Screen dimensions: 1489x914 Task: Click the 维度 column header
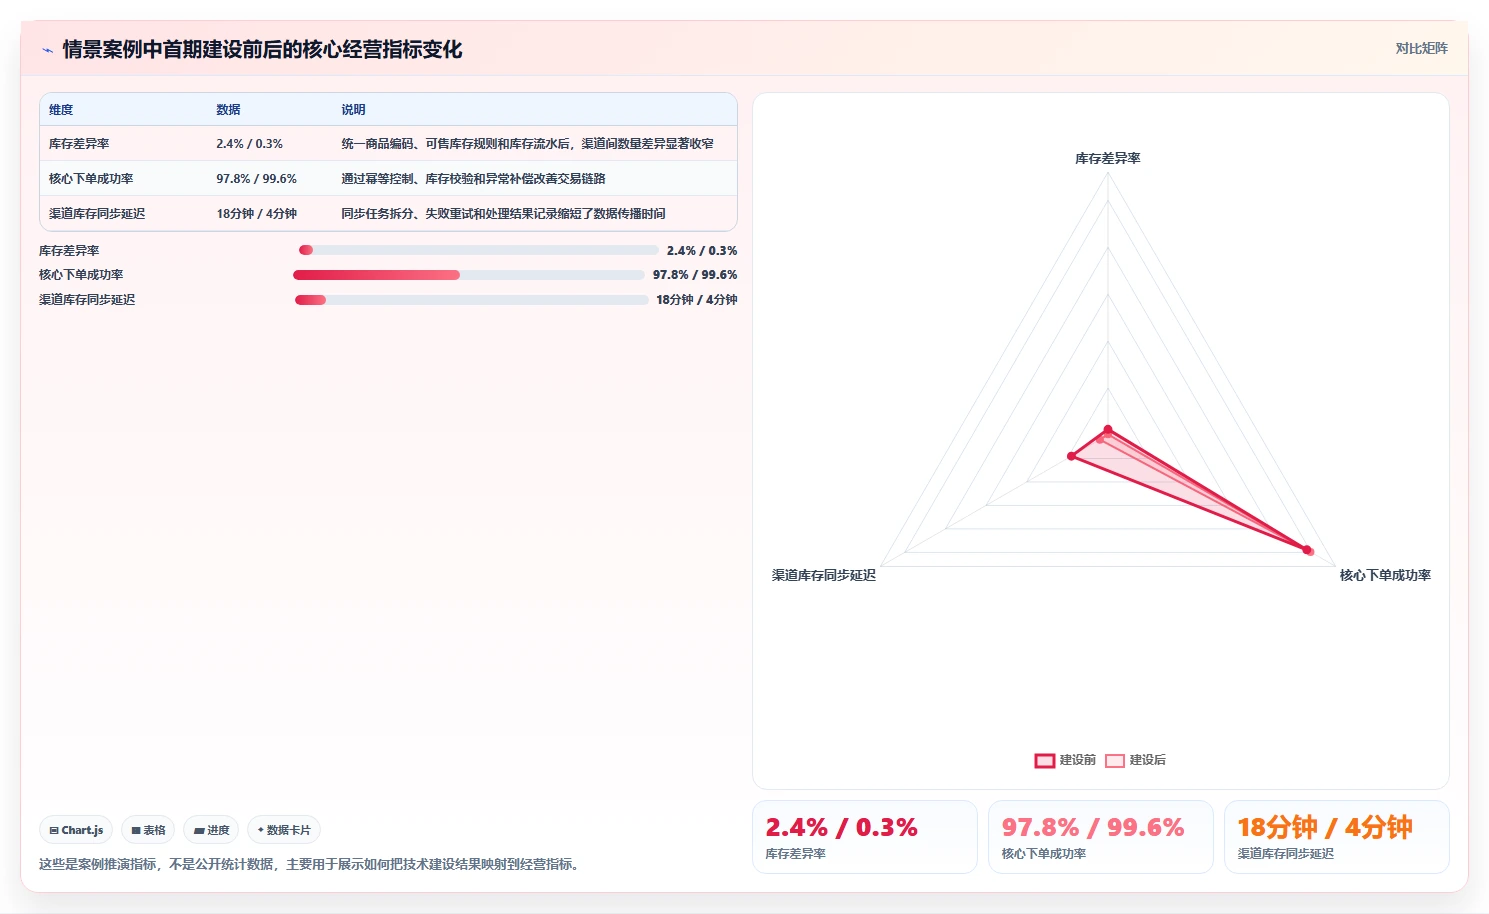pyautogui.click(x=61, y=110)
